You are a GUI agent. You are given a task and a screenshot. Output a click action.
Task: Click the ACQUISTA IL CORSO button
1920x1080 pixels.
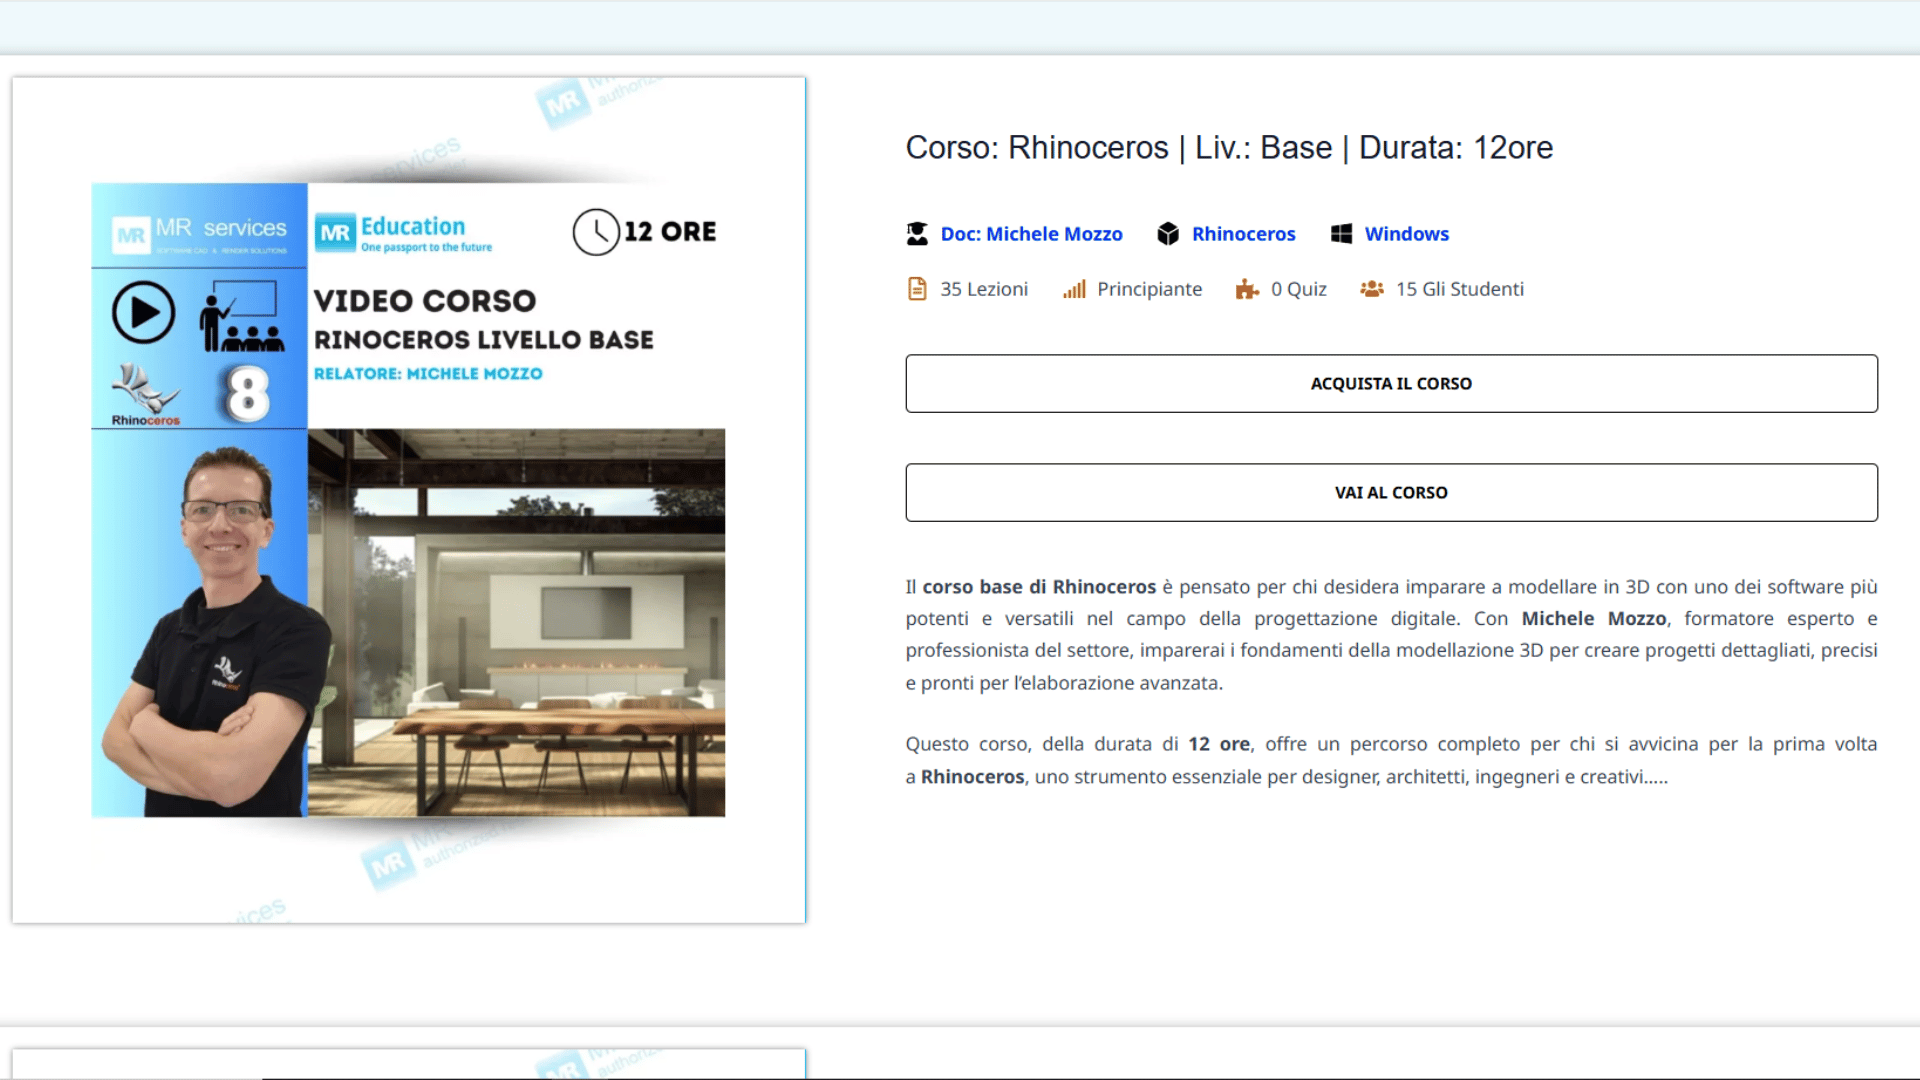1391,383
